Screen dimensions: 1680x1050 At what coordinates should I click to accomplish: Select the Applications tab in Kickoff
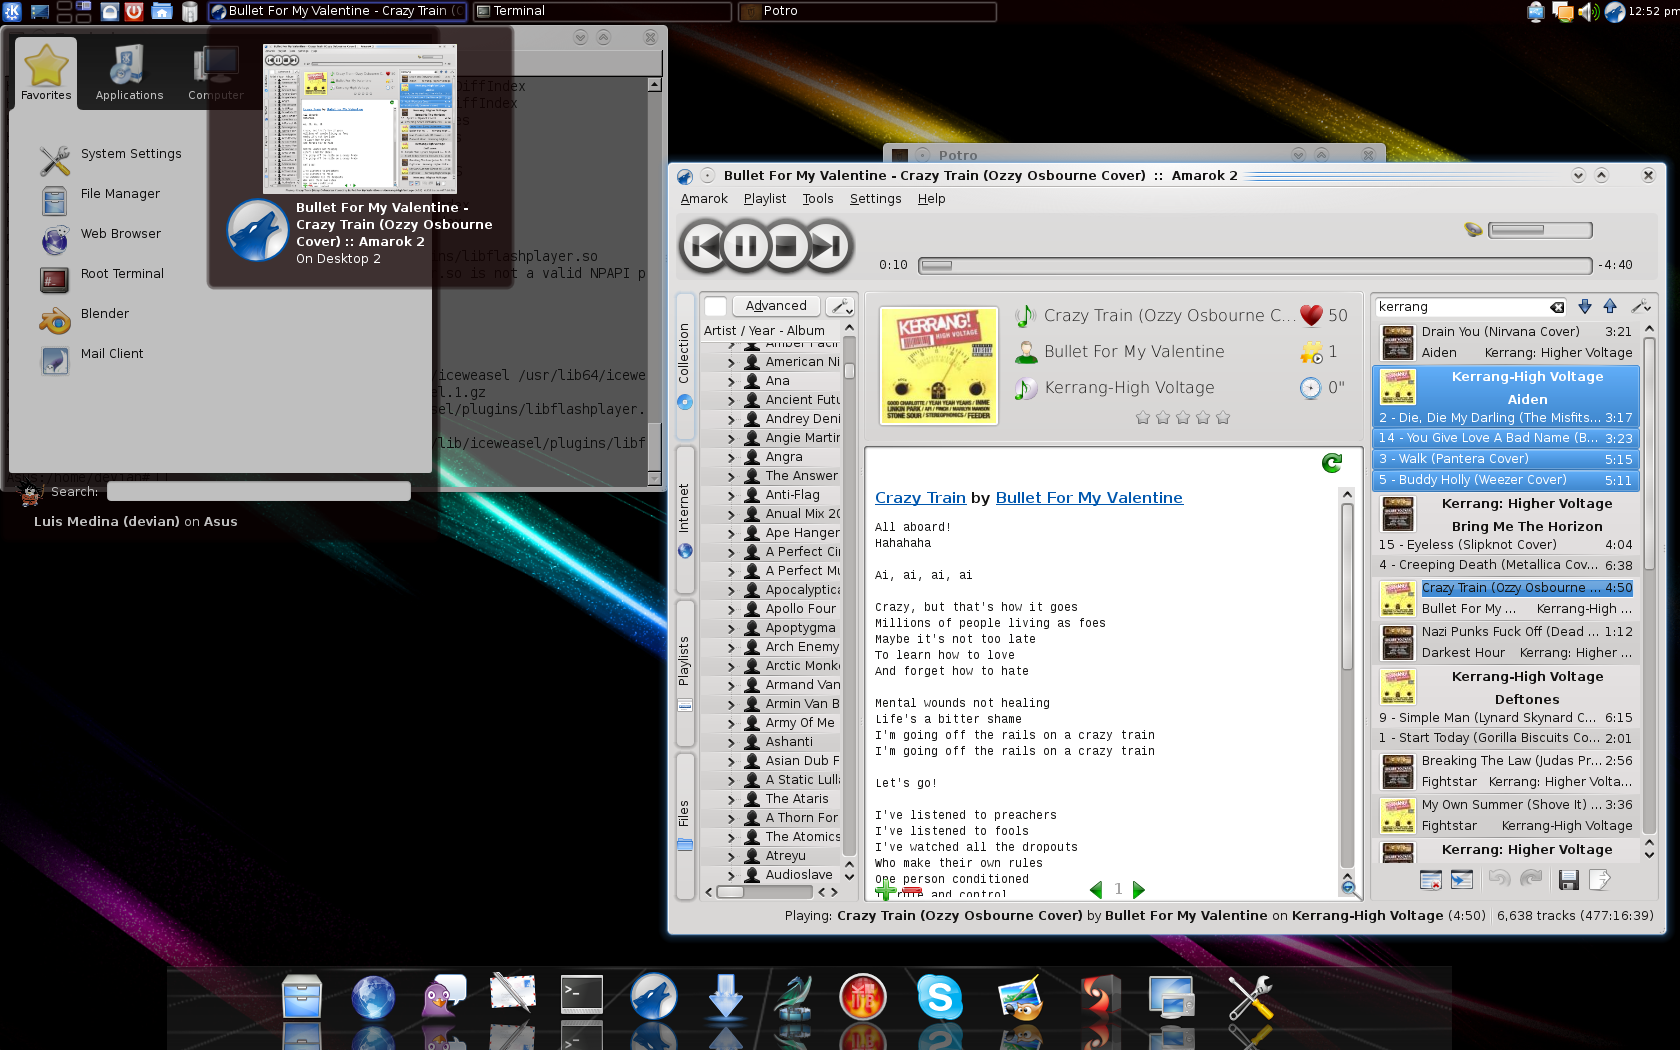tap(129, 71)
